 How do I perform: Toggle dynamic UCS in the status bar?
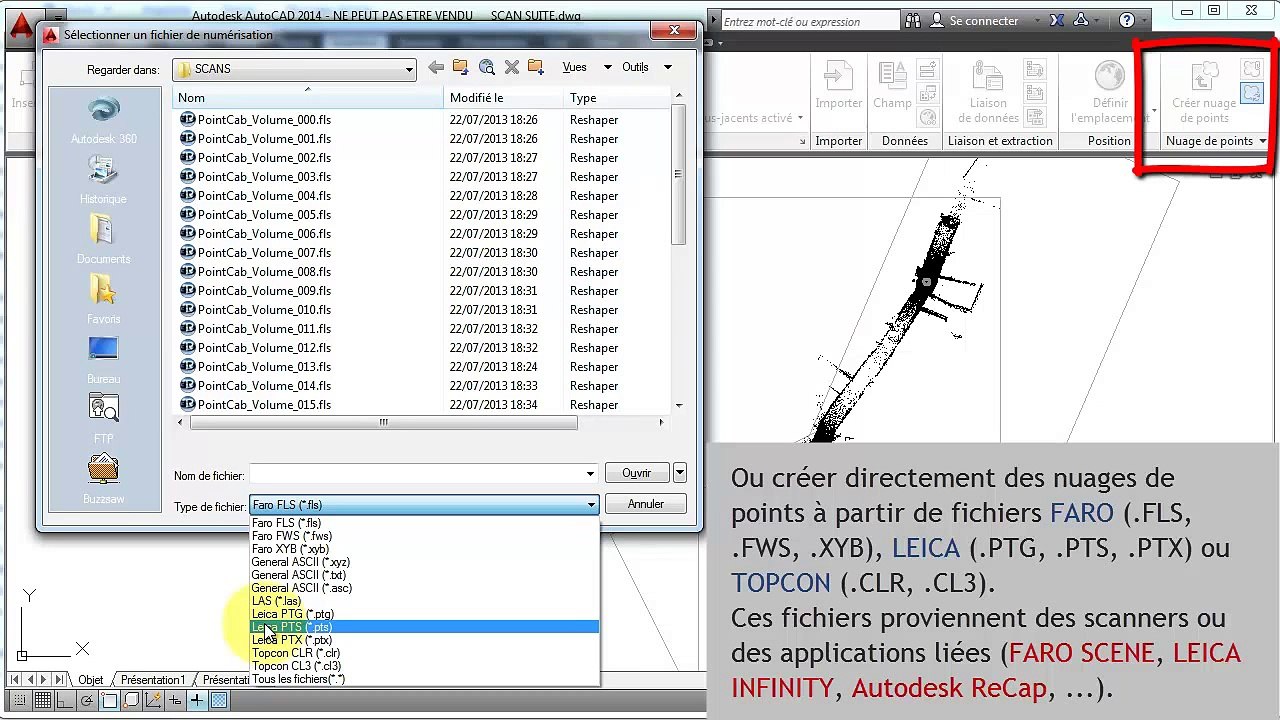153,701
